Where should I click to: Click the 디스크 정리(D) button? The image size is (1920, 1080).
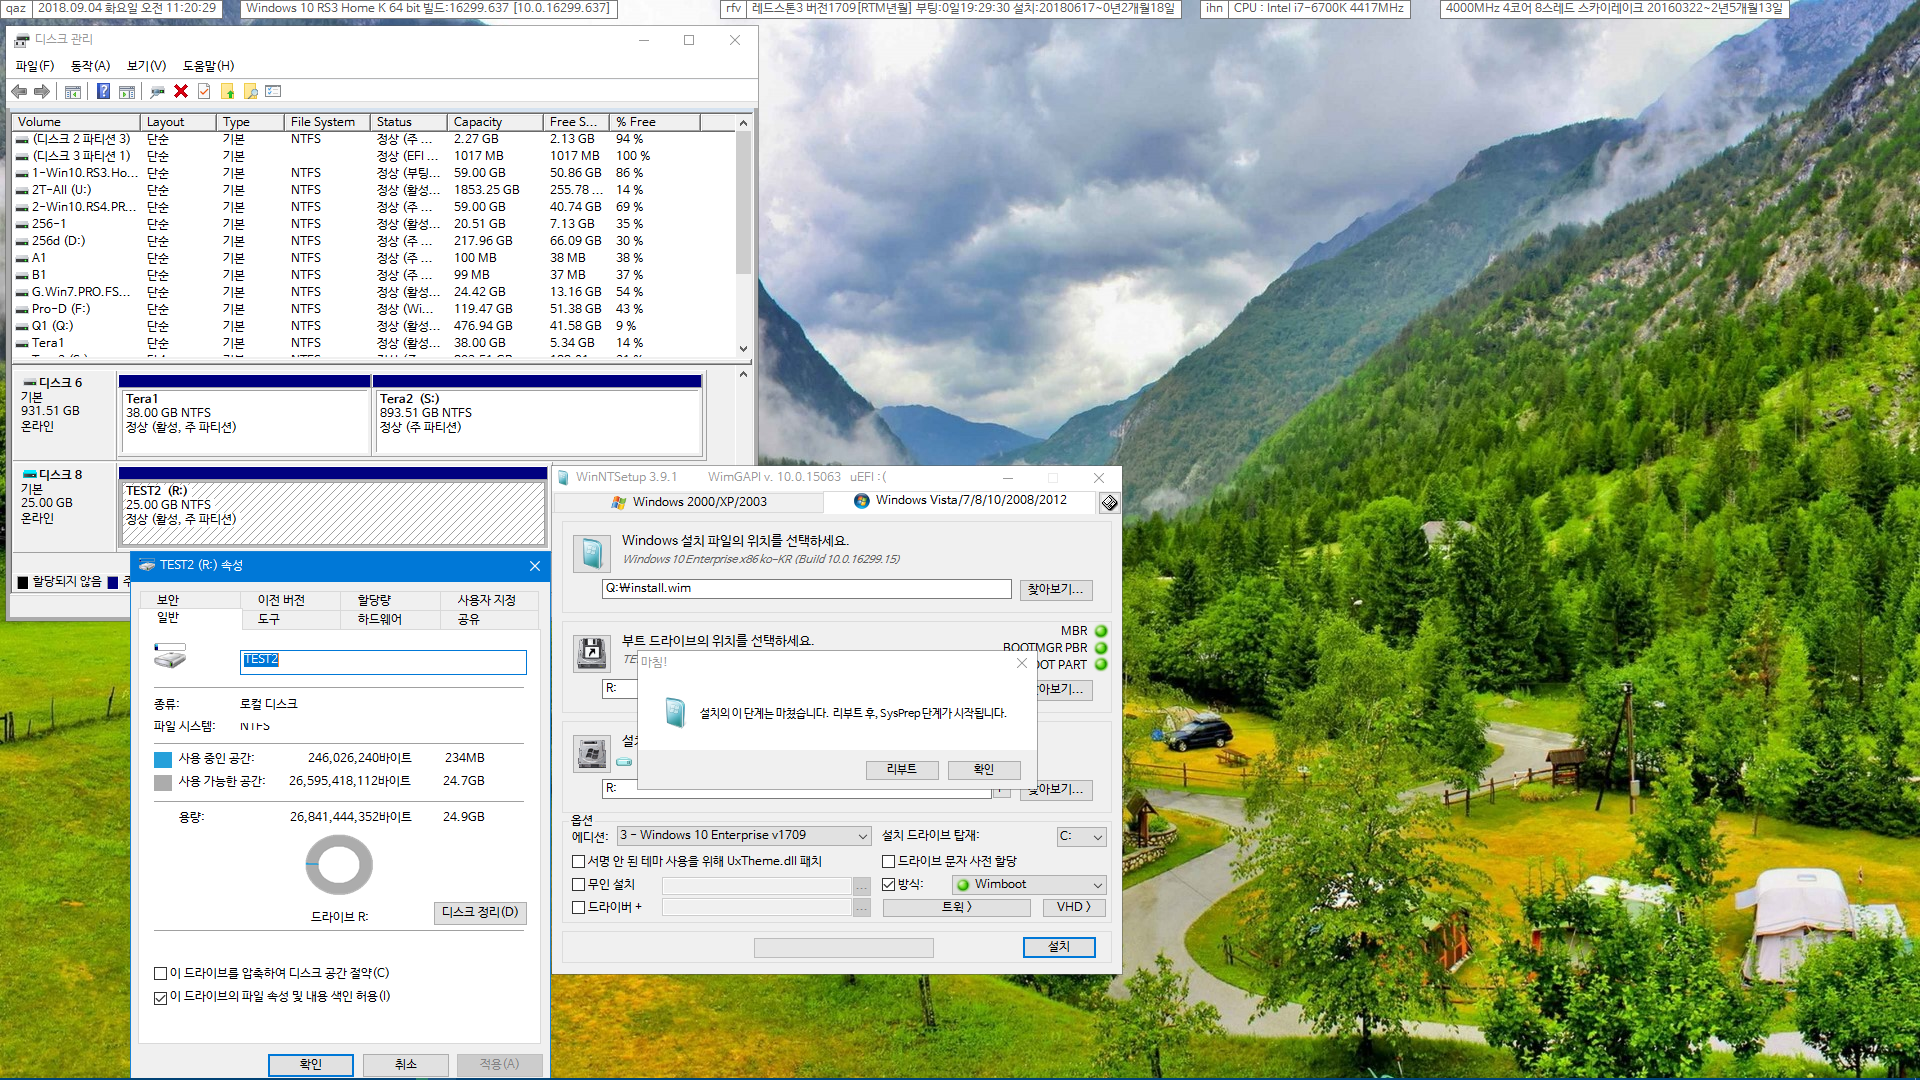tap(480, 912)
